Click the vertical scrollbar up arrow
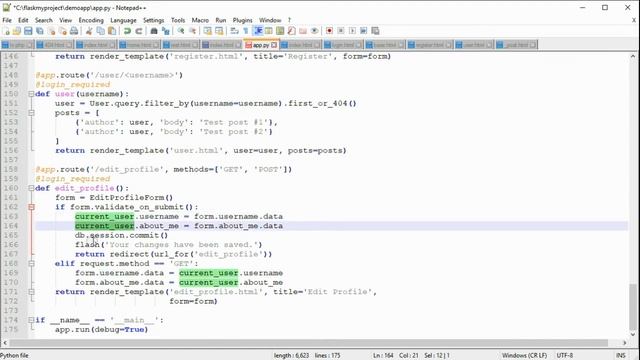 (633, 56)
